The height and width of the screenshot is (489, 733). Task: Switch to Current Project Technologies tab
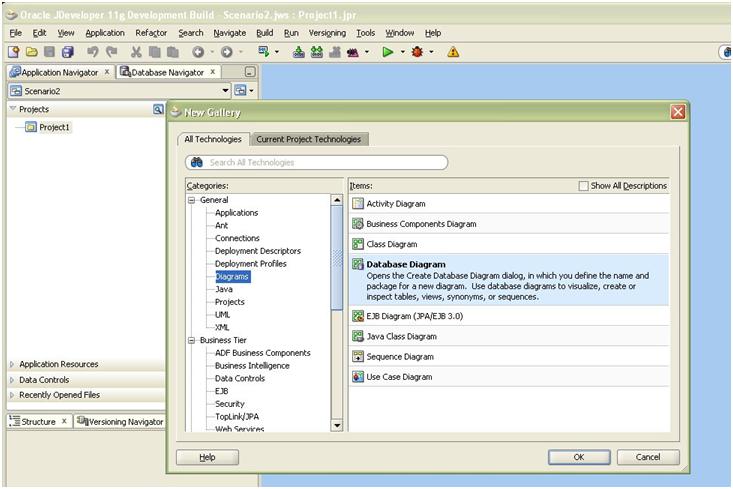click(x=309, y=139)
